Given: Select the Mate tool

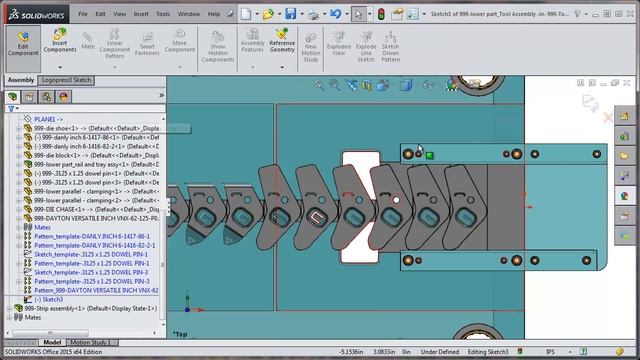Looking at the screenshot, I should [87, 41].
